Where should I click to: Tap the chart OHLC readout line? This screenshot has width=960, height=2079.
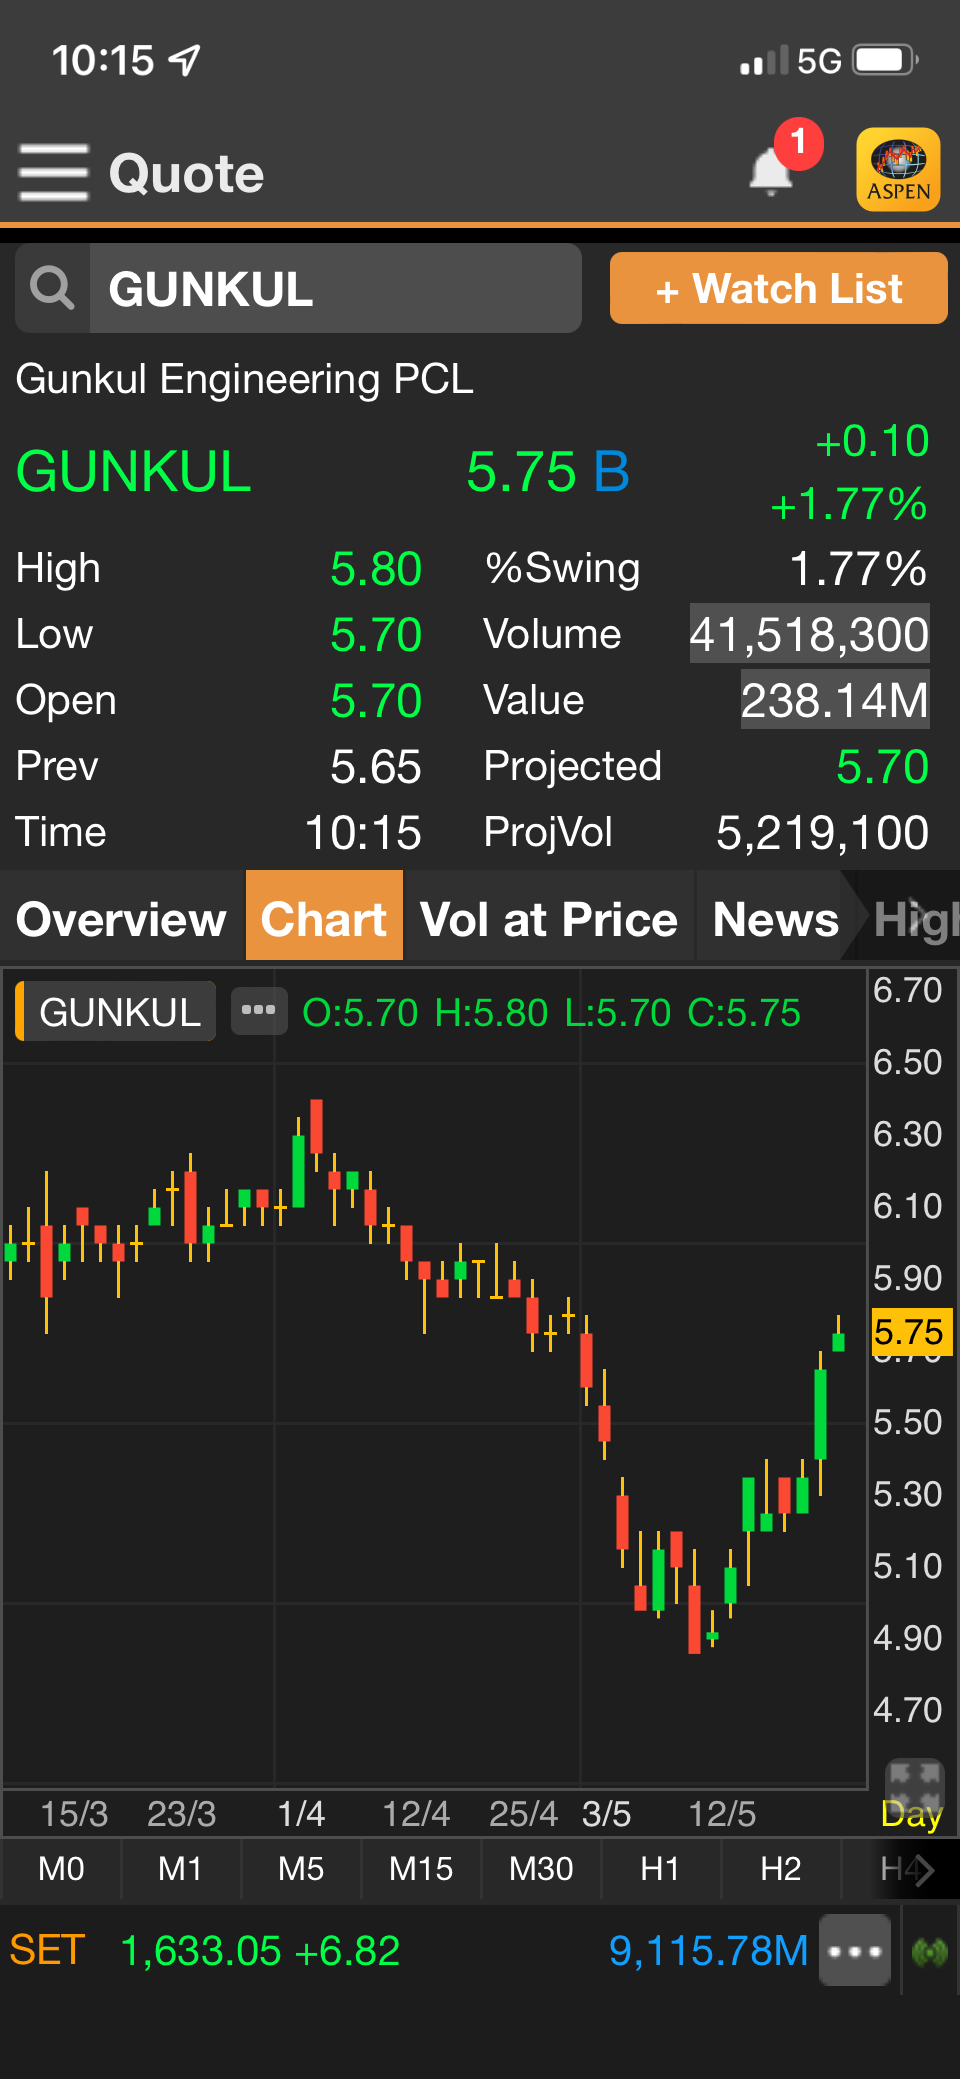[551, 1013]
